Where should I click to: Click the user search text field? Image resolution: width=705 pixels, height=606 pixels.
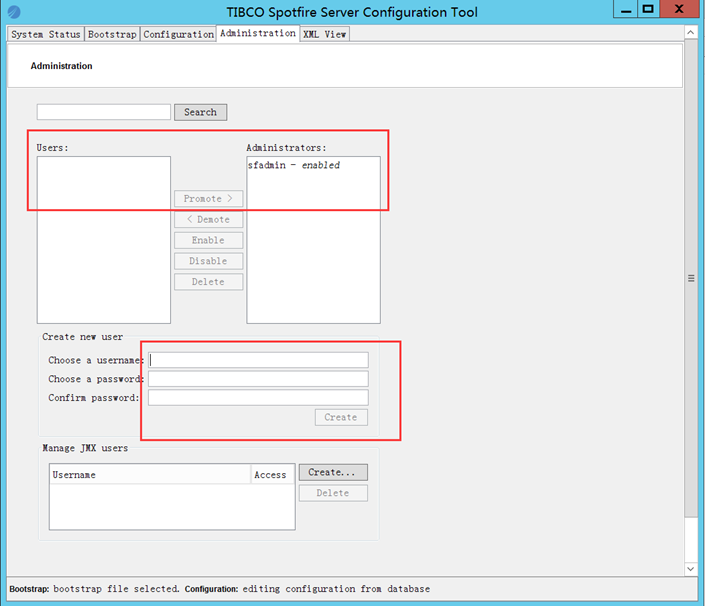tap(104, 112)
